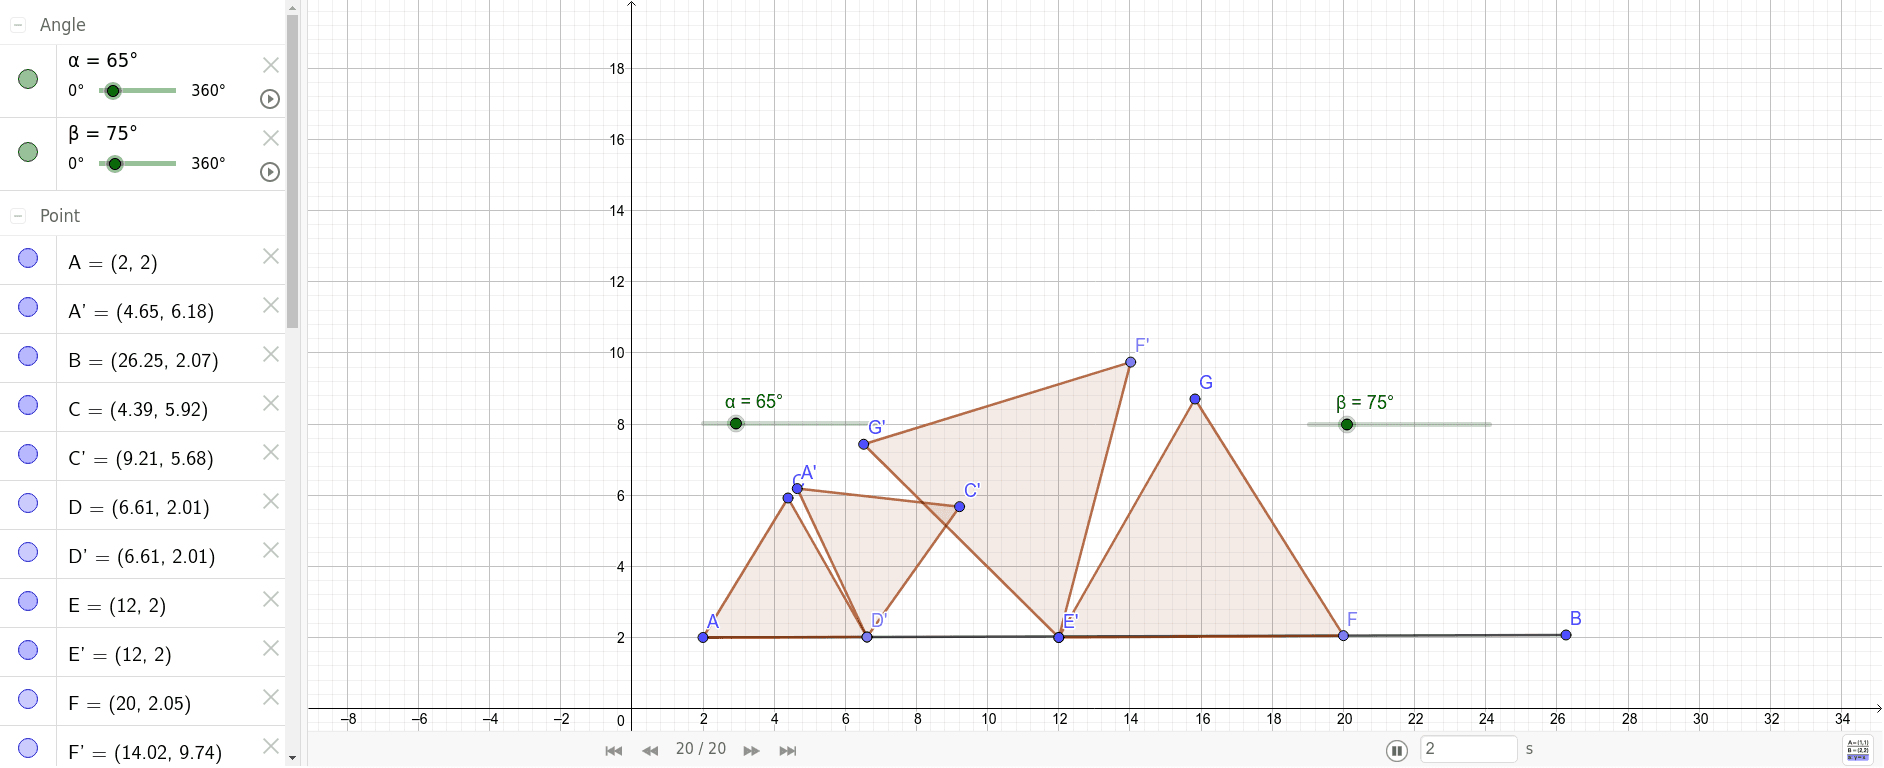1884x768 pixels.
Task: Click the algebra panel scrollbar up arrow
Action: coord(292,7)
